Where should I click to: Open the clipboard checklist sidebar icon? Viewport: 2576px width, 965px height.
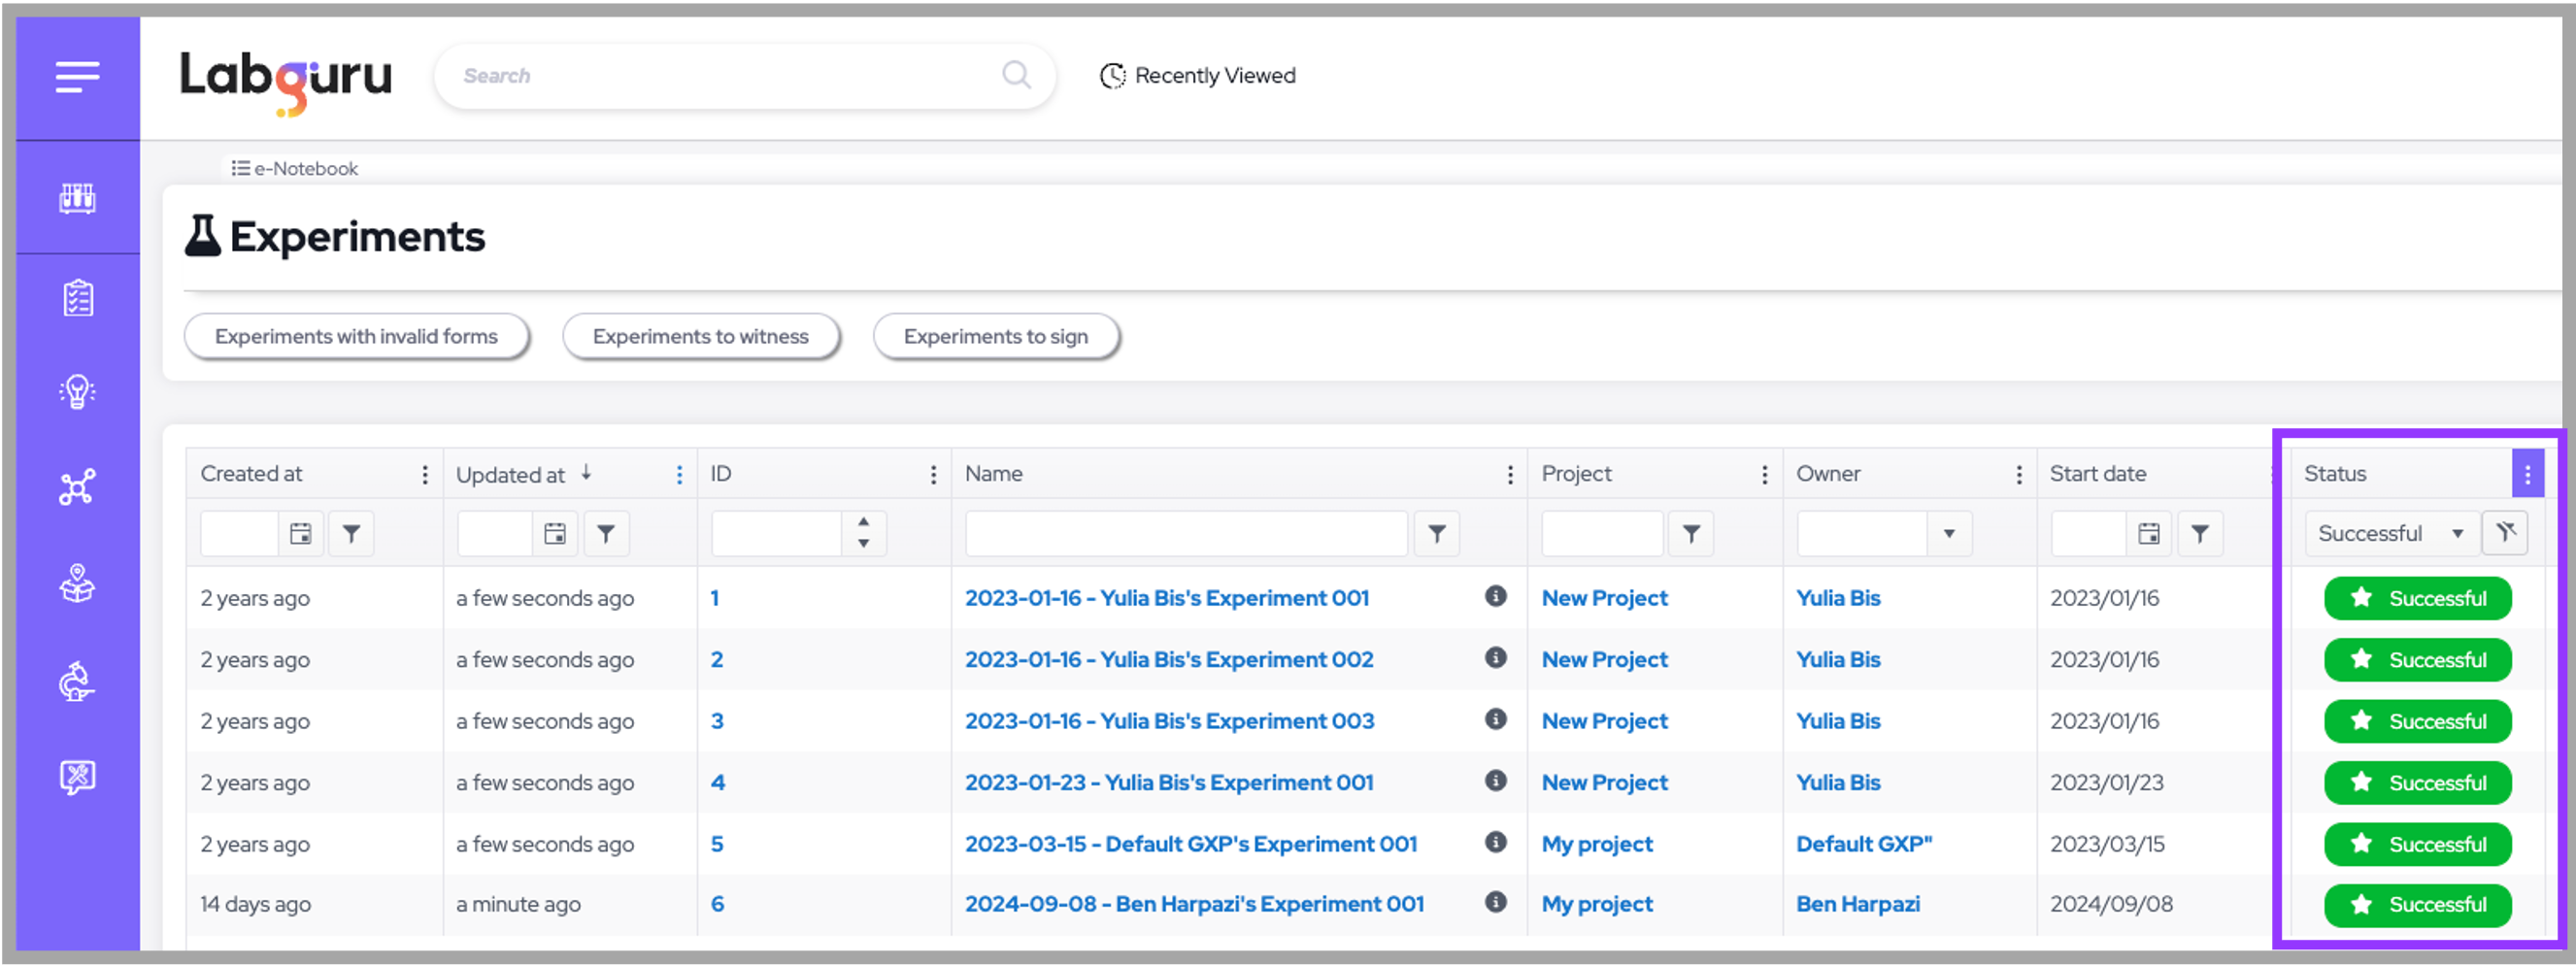click(x=77, y=298)
